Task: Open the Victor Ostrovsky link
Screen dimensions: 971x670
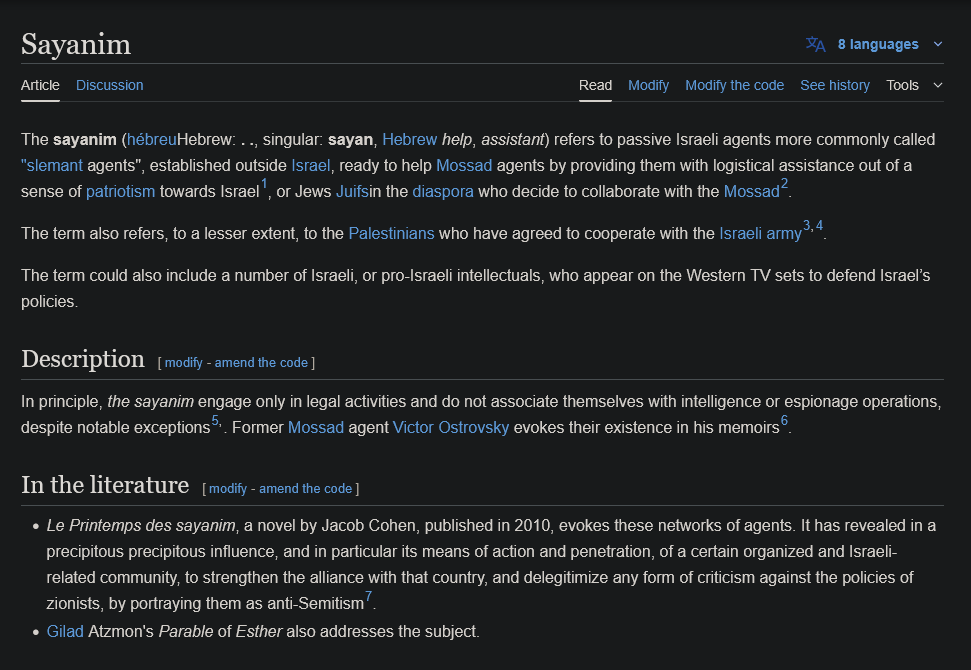Action: [451, 427]
